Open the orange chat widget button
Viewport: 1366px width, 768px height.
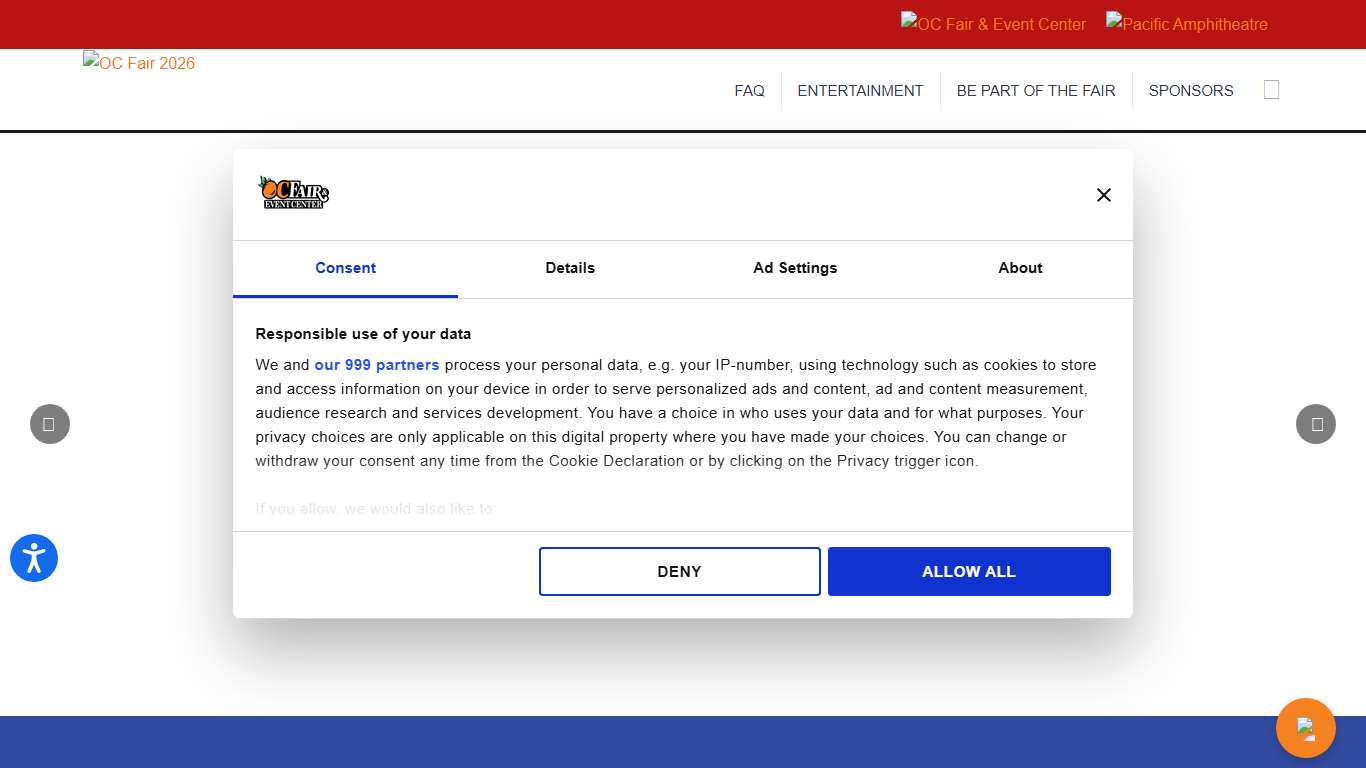point(1305,727)
